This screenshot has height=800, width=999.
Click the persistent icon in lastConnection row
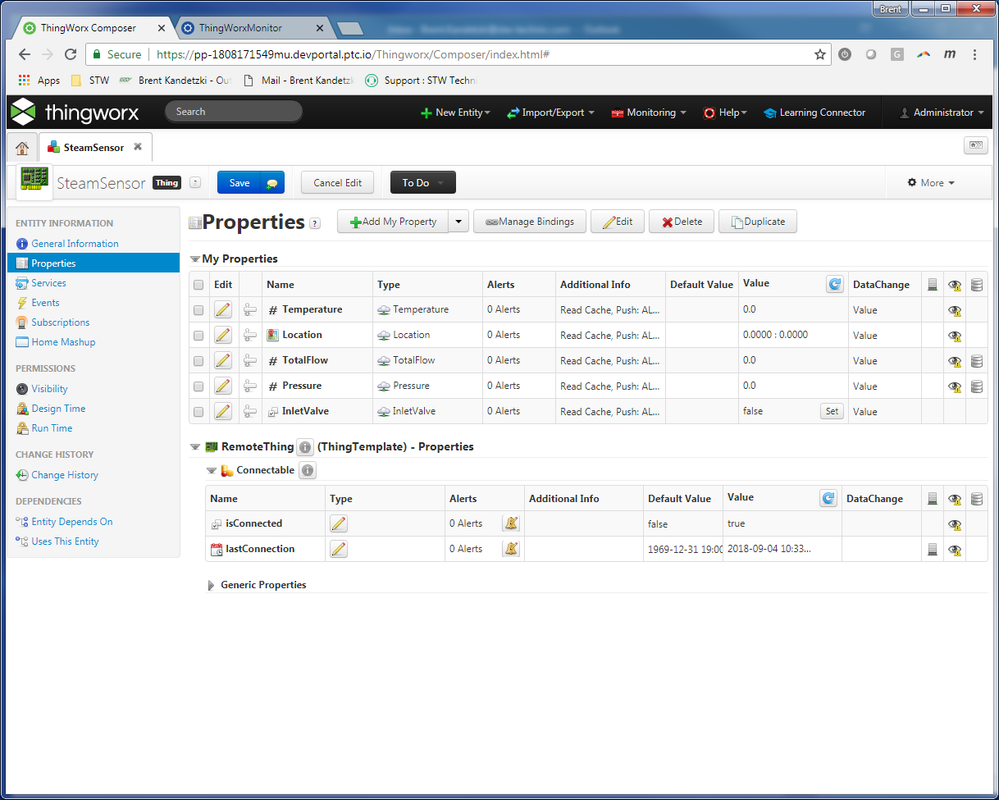932,549
